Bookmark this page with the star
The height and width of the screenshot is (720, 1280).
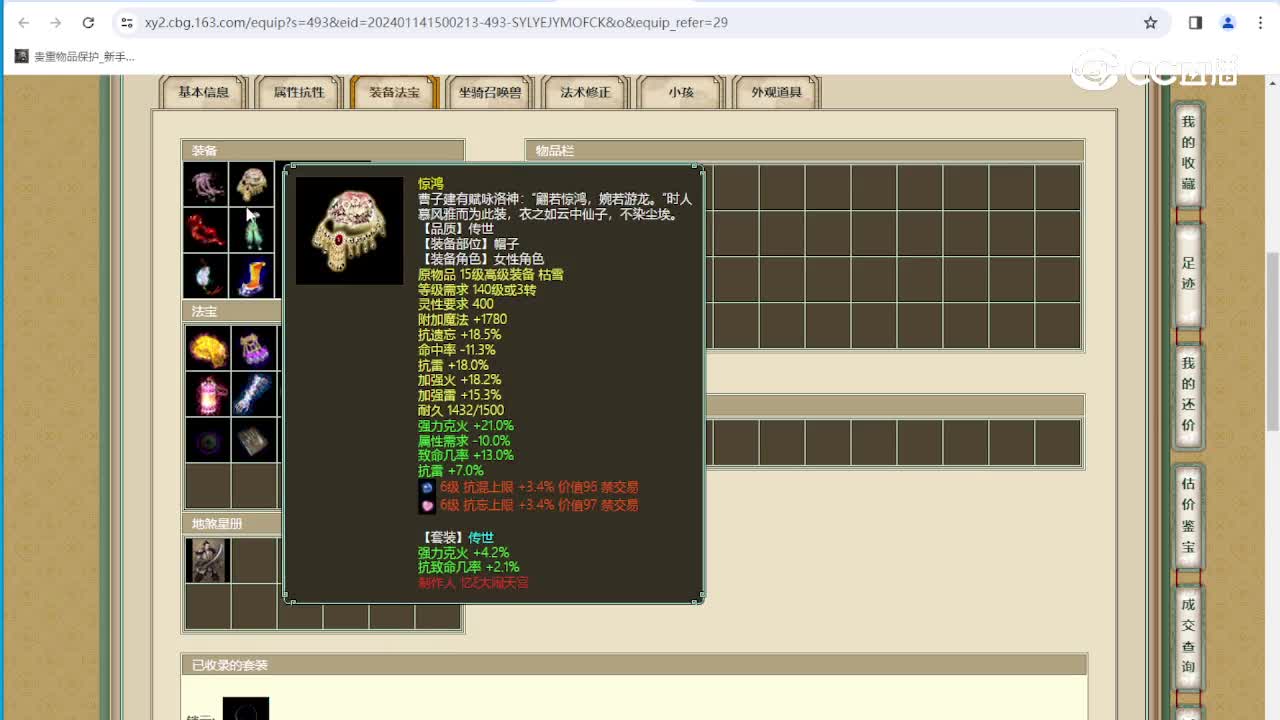click(x=1150, y=22)
